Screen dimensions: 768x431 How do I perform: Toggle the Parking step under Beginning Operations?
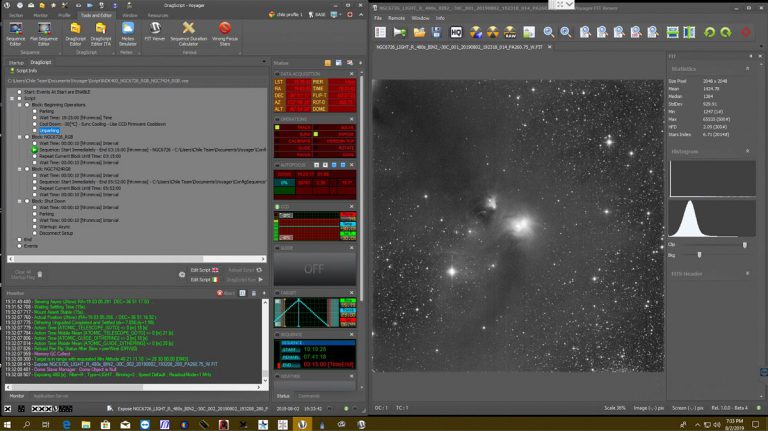coord(35,111)
